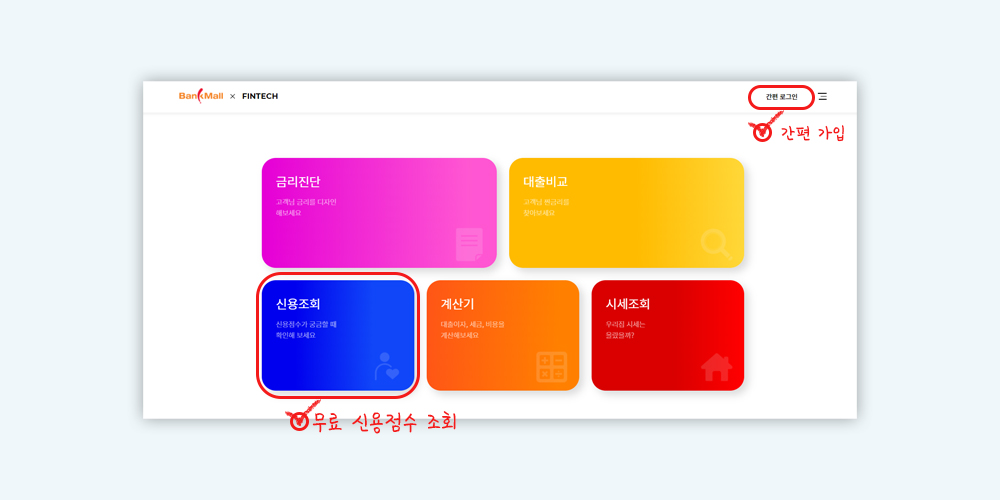Open the 시세조회 card
The height and width of the screenshot is (500, 1000).
668,335
